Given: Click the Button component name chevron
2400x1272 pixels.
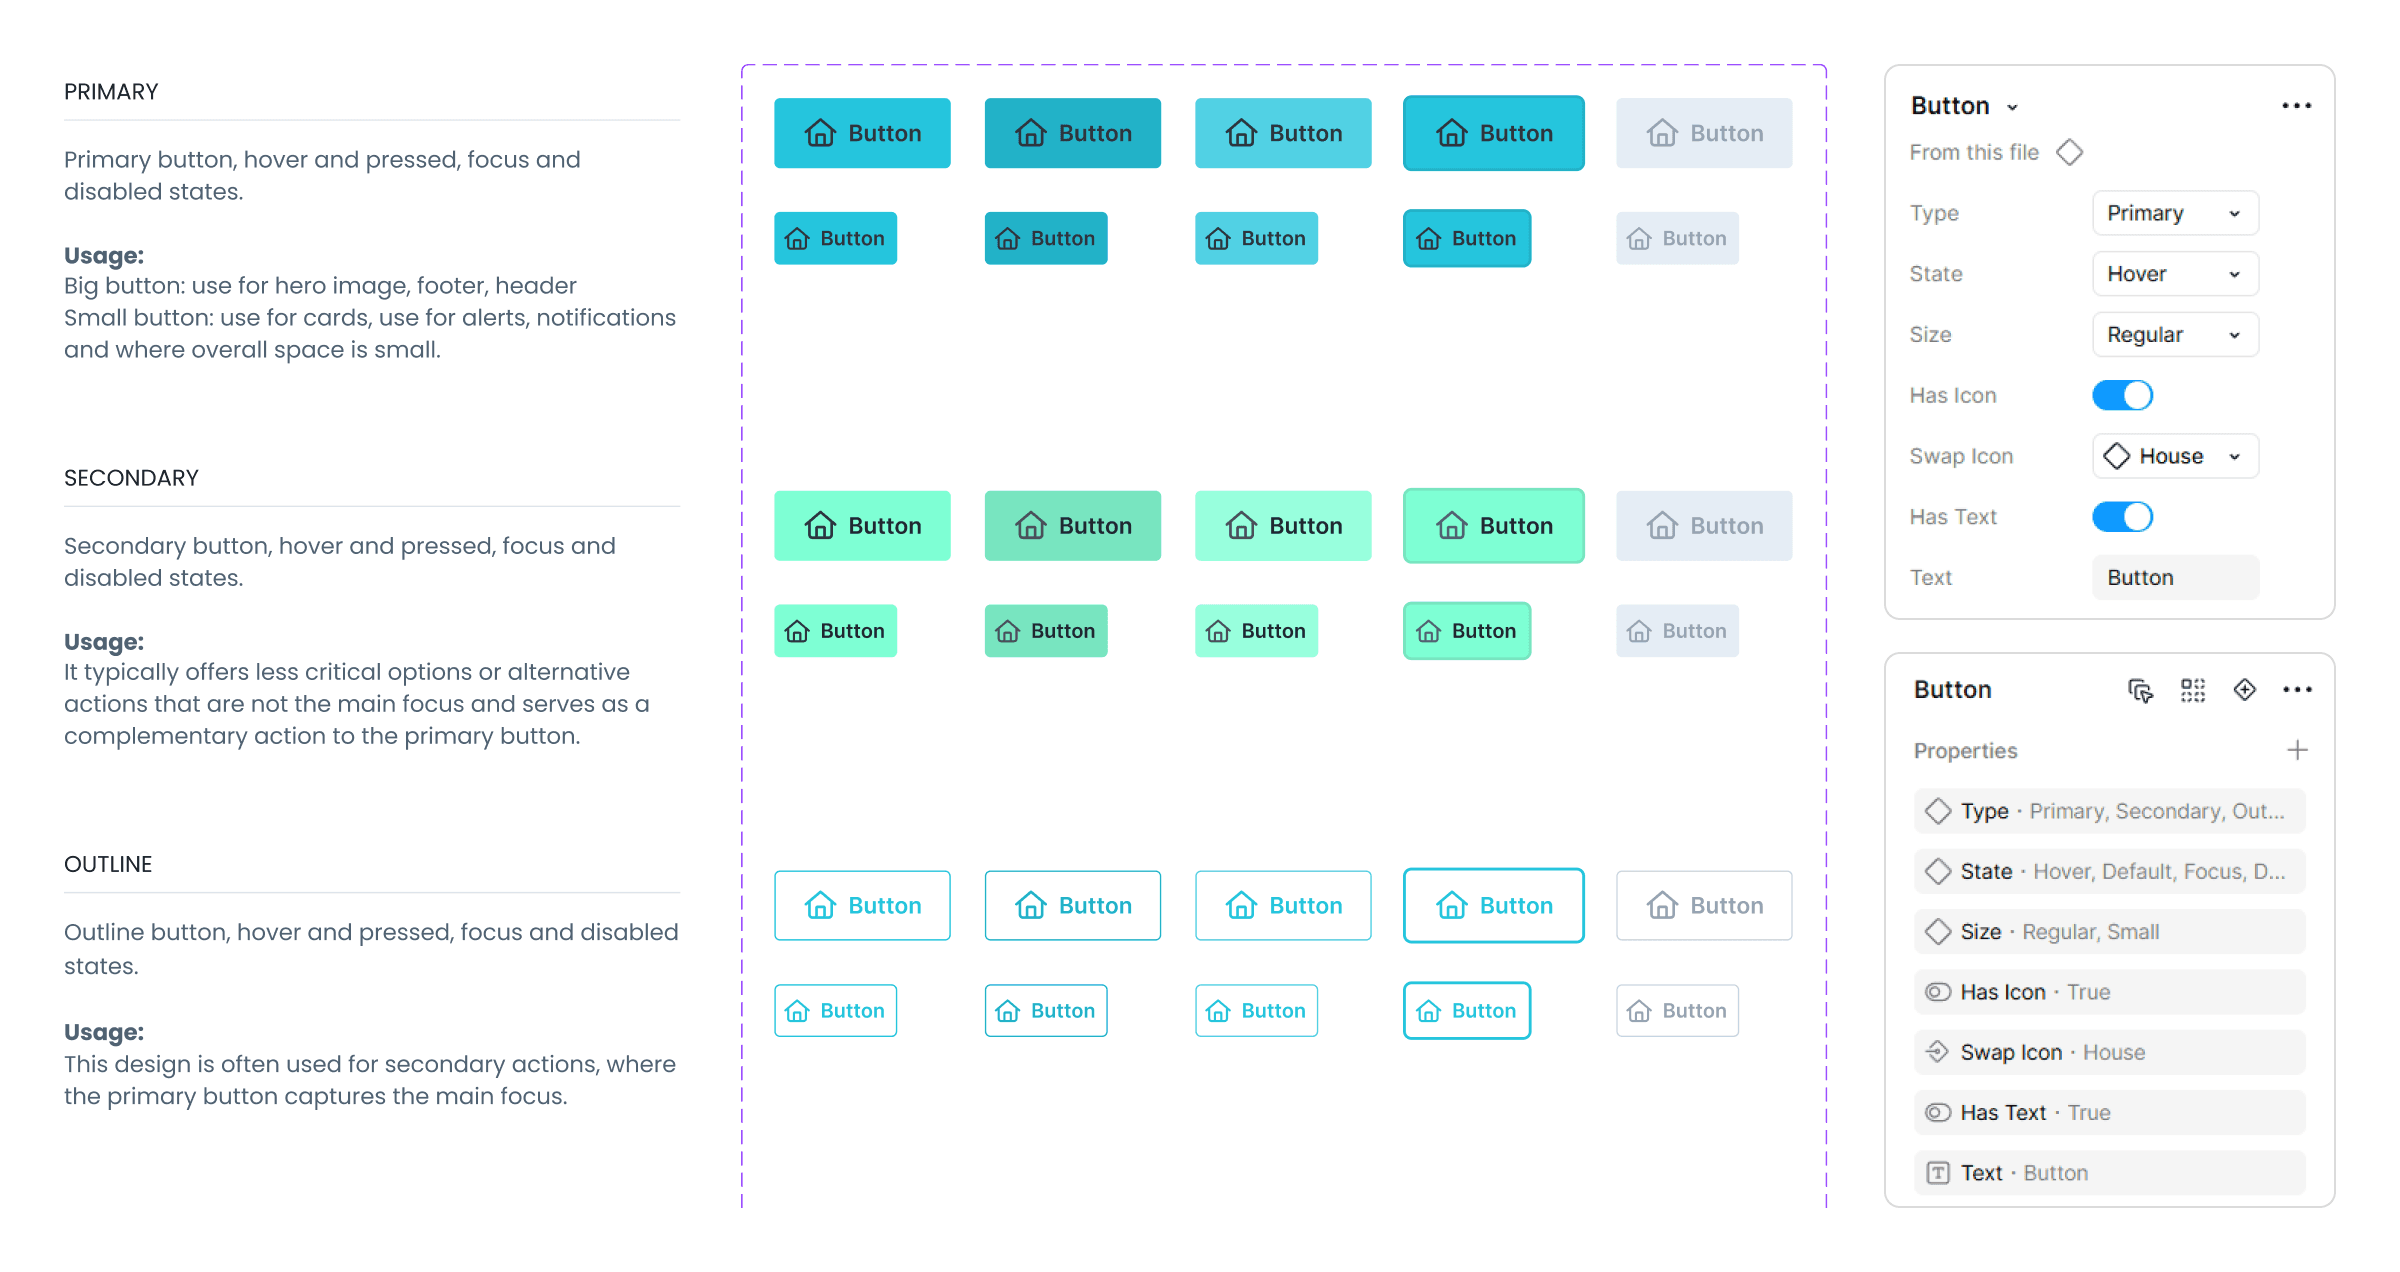Looking at the screenshot, I should pyautogui.click(x=2012, y=108).
